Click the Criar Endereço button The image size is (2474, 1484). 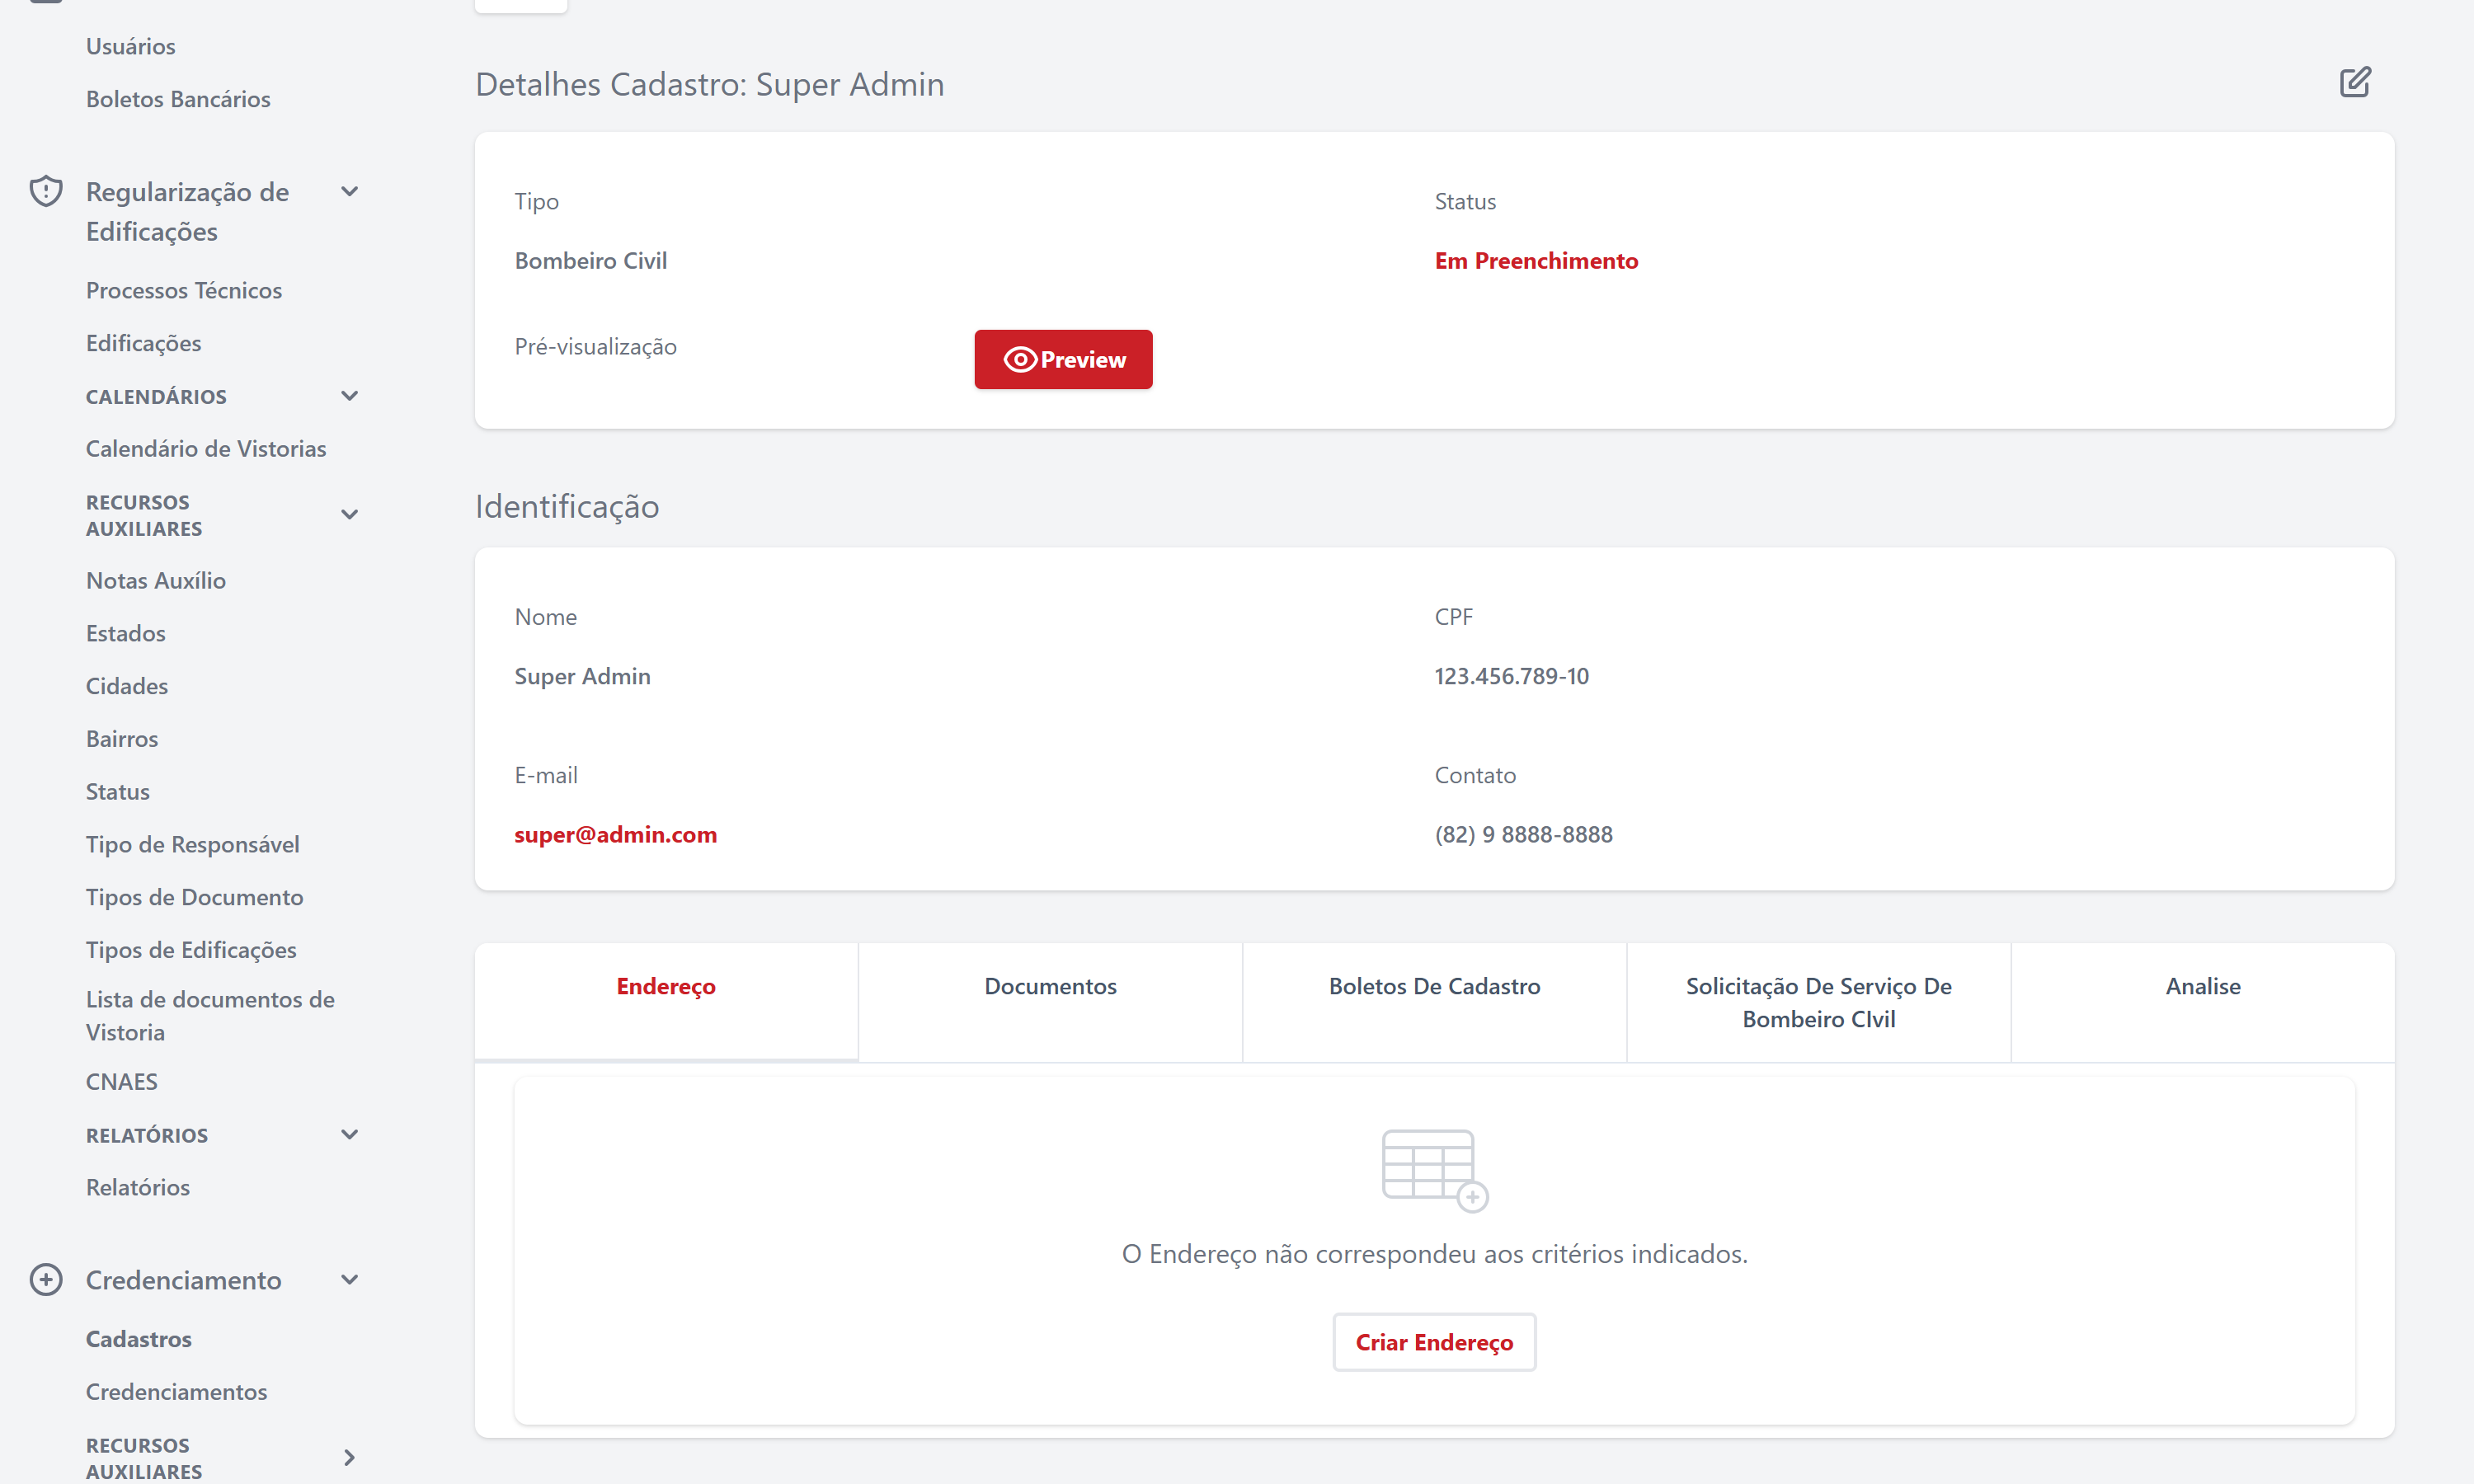(x=1434, y=1342)
